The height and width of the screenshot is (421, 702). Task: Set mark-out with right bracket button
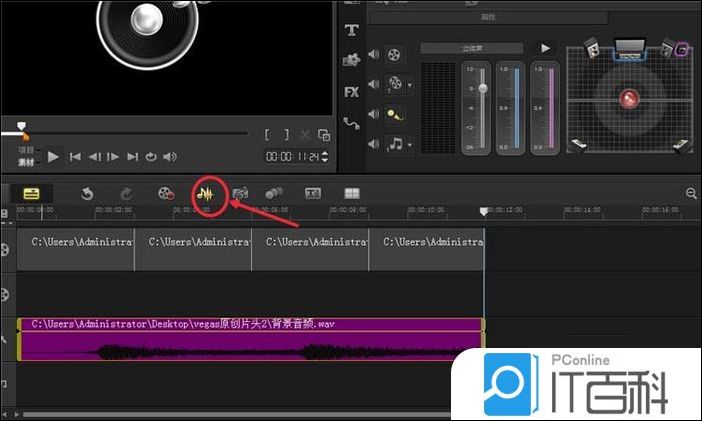click(x=287, y=134)
